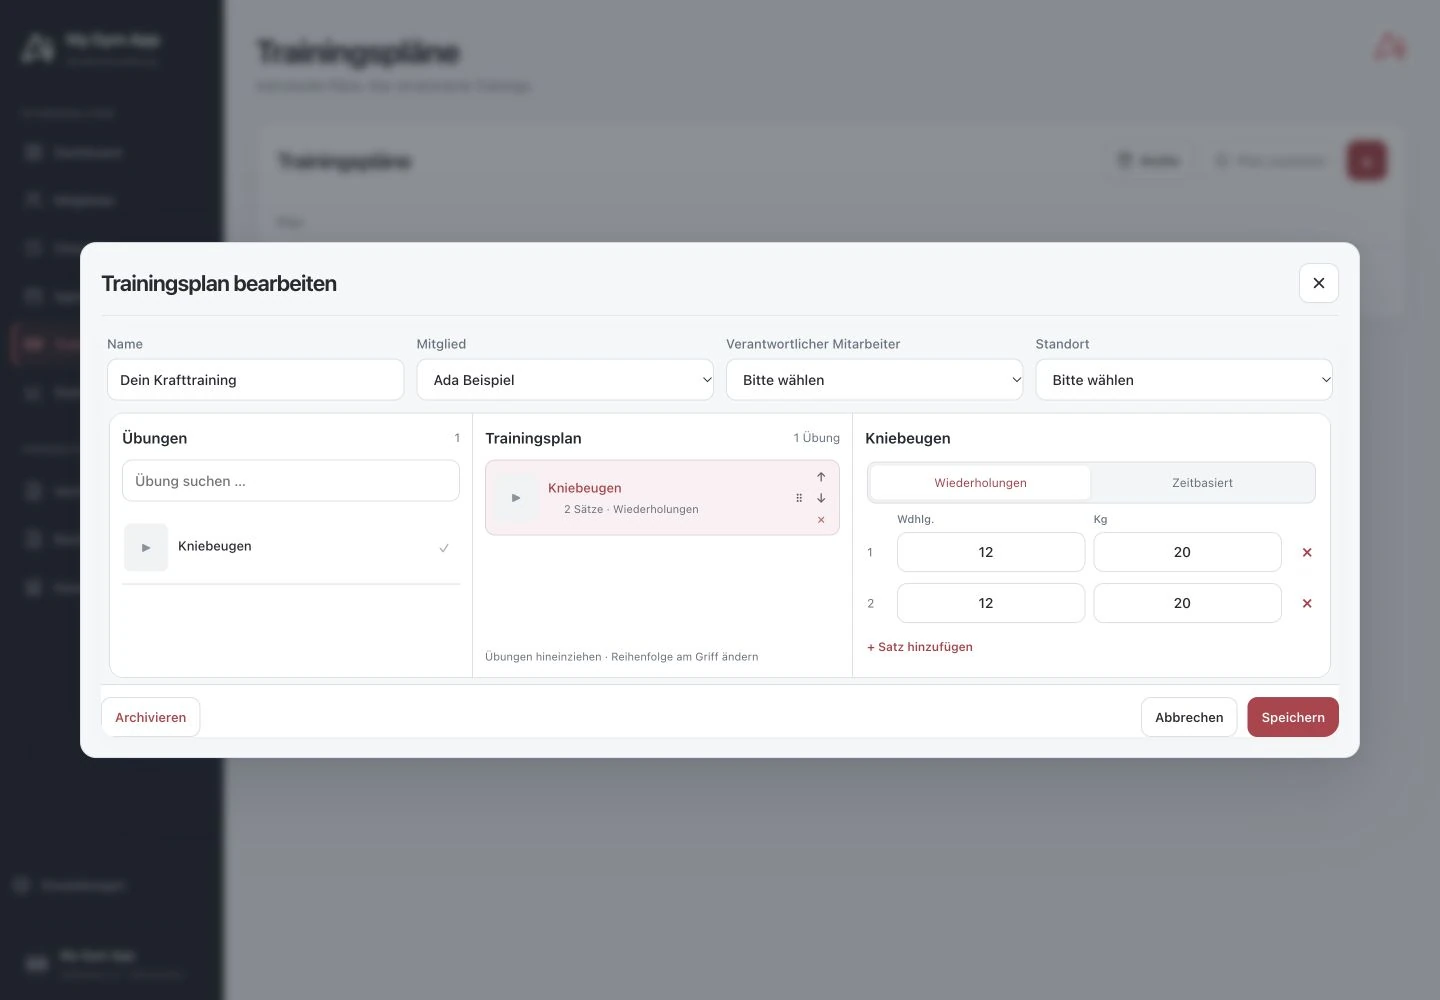Focus the Name field Dein Krafttraining

[255, 380]
